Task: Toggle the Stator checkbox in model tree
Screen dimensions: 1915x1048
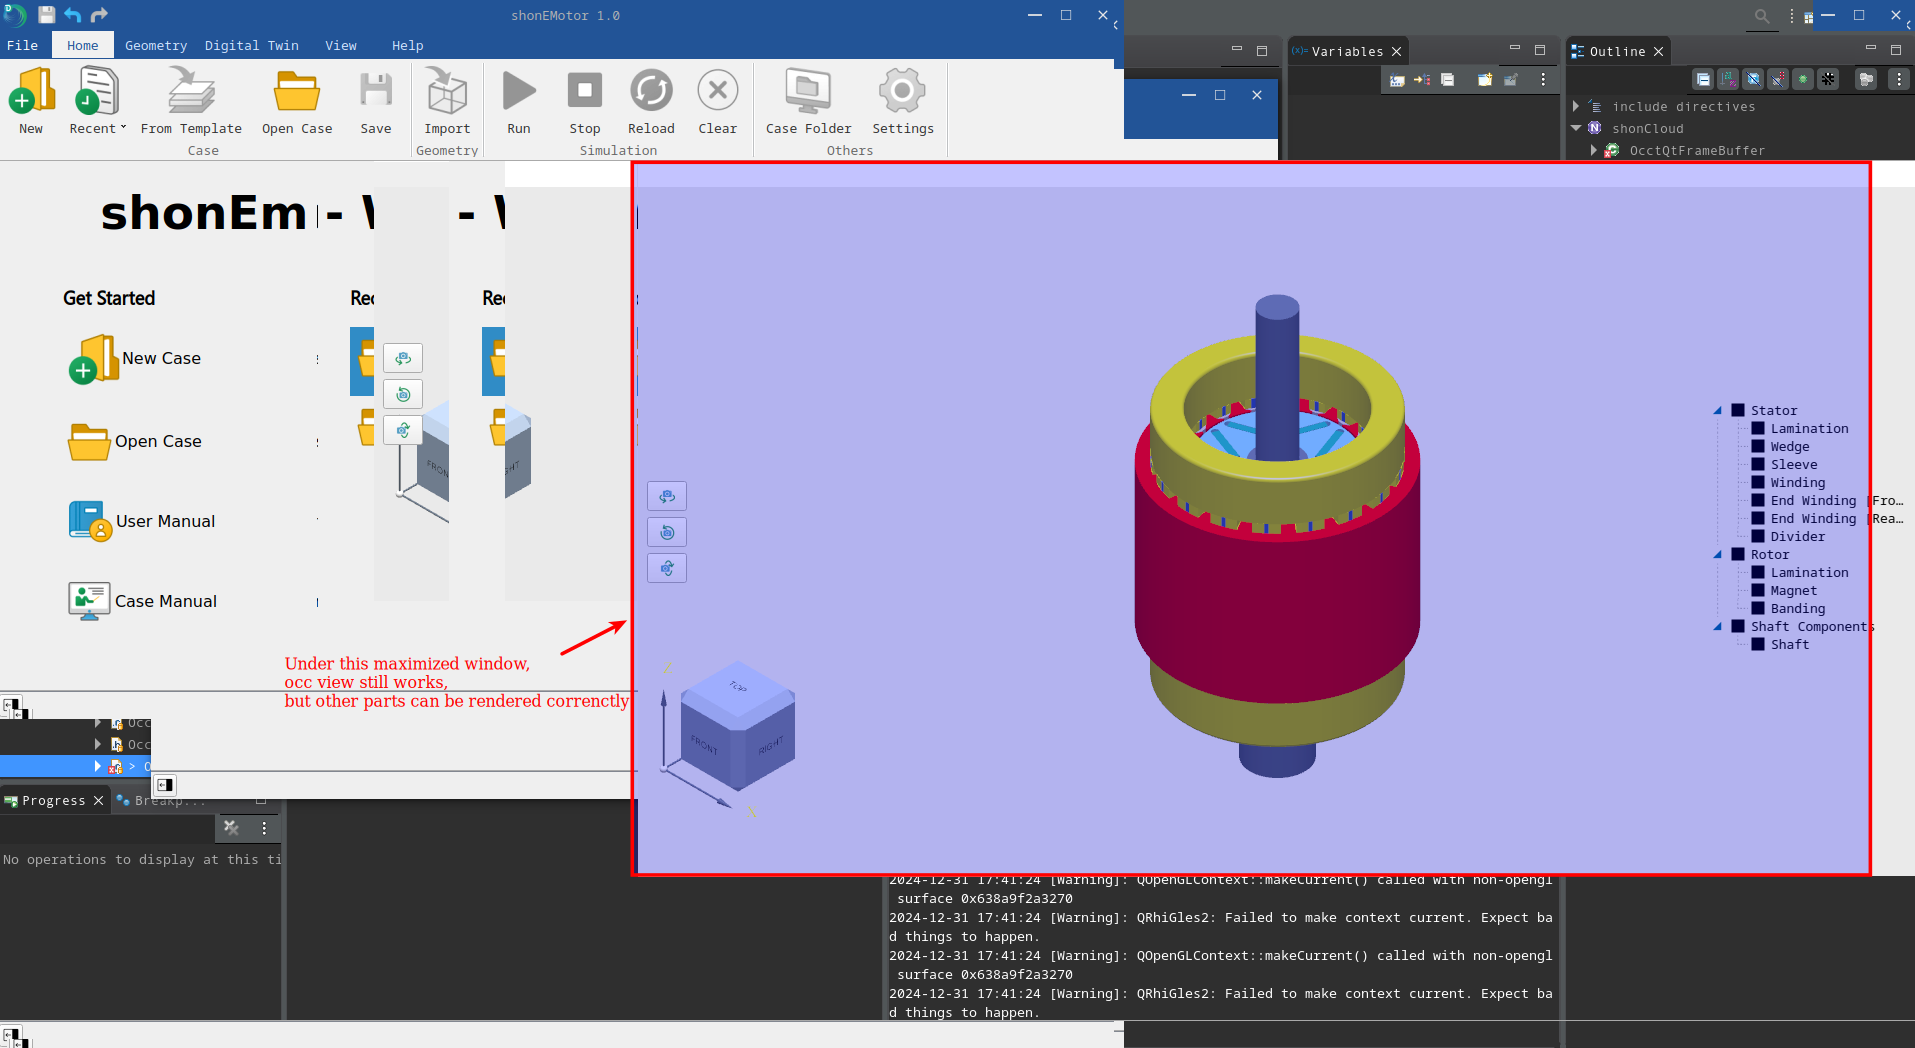Action: click(x=1738, y=410)
